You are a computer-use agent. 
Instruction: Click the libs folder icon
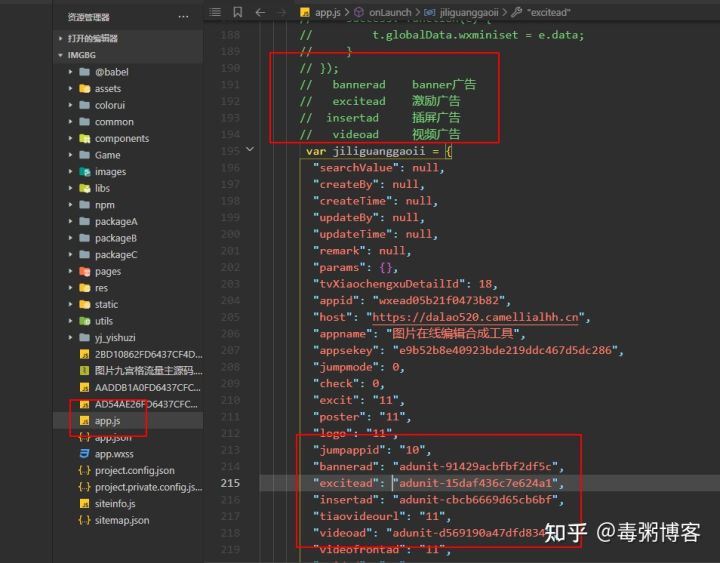tap(84, 188)
